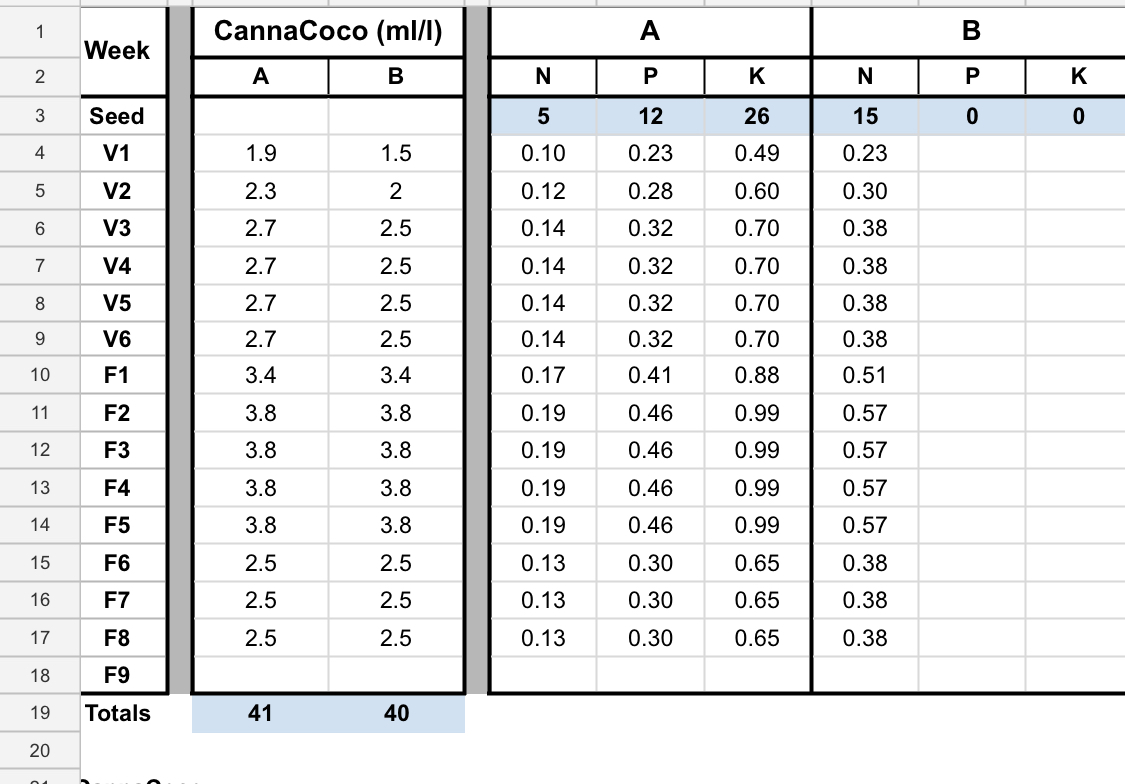Click the Seed row cell showing 12
This screenshot has height=784, width=1125.
click(x=650, y=116)
